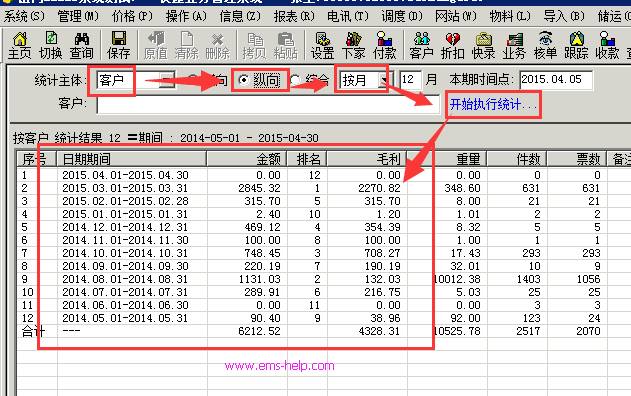Click the 保存 floppy disk icon
Image resolution: width=631 pixels, height=396 pixels.
tap(119, 45)
